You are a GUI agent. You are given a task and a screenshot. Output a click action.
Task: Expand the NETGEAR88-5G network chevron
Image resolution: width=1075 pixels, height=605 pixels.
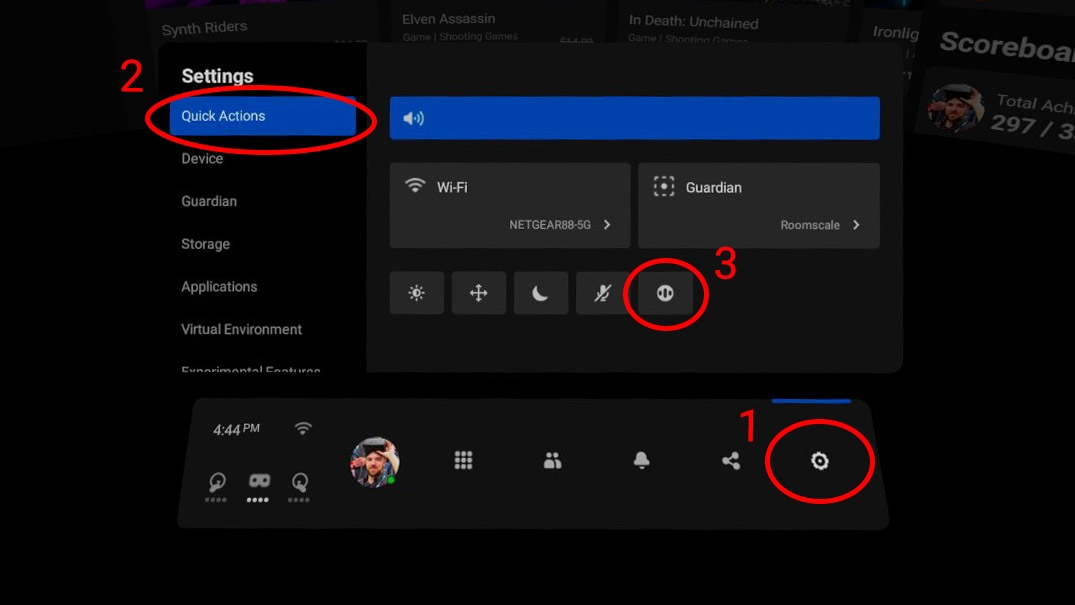coord(607,225)
